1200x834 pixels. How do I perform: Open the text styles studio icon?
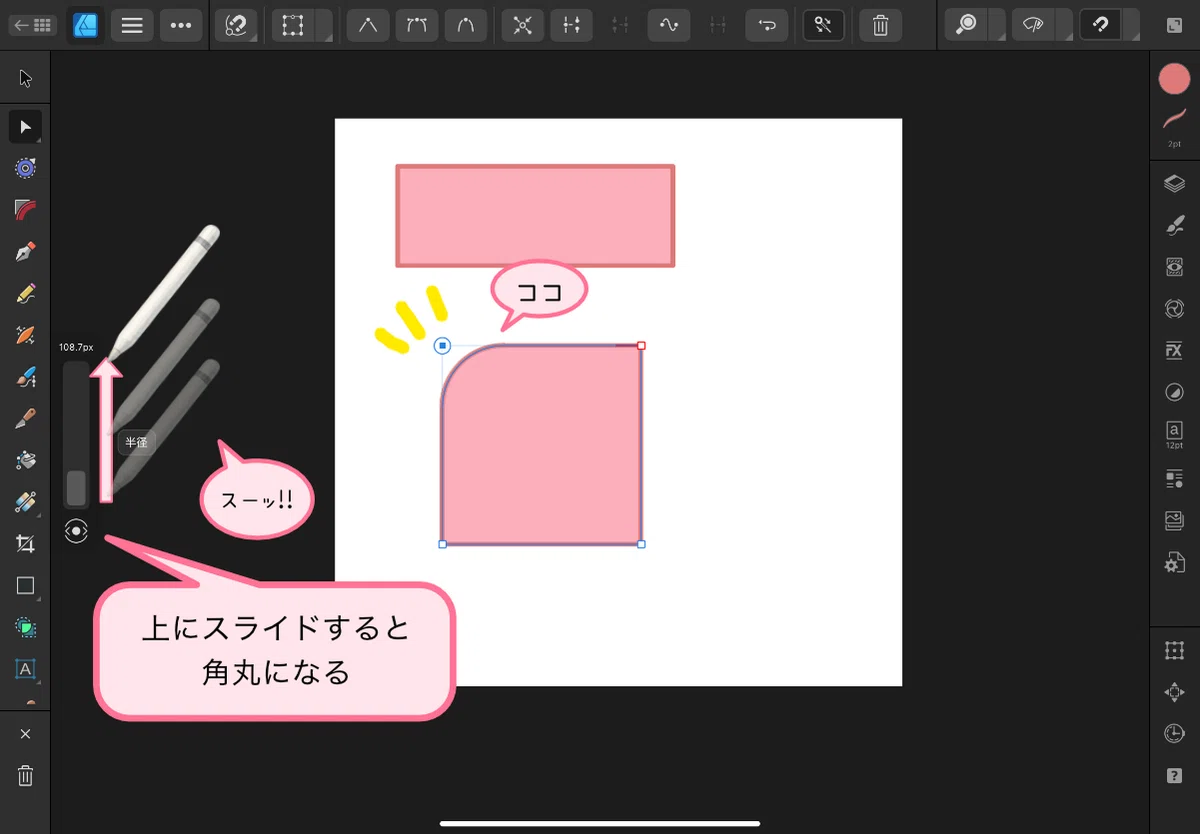coord(1174,479)
